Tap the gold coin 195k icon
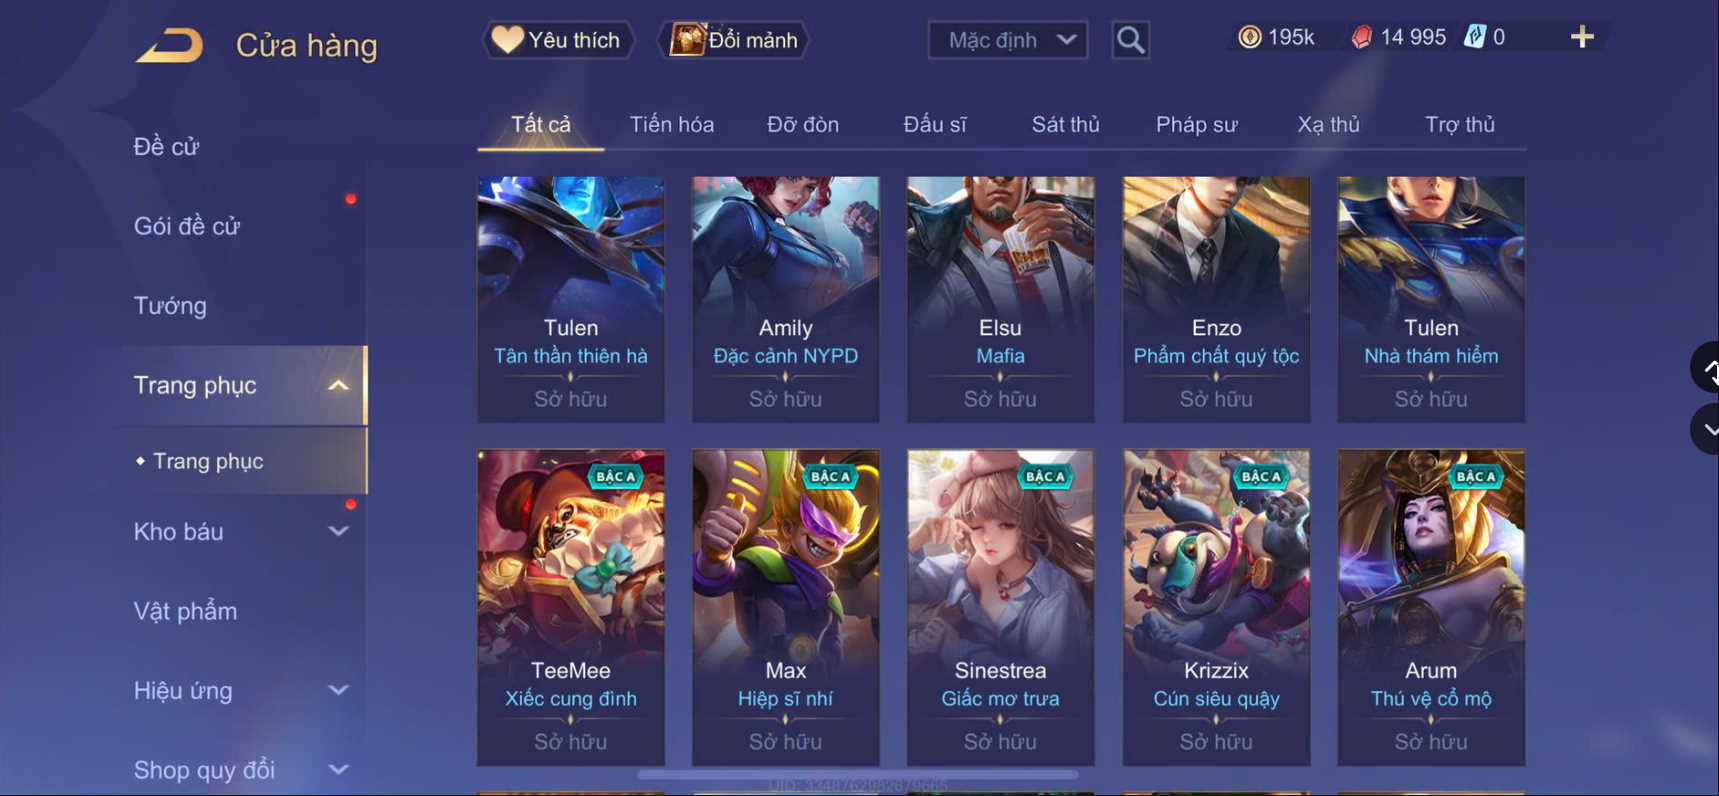 tap(1249, 37)
